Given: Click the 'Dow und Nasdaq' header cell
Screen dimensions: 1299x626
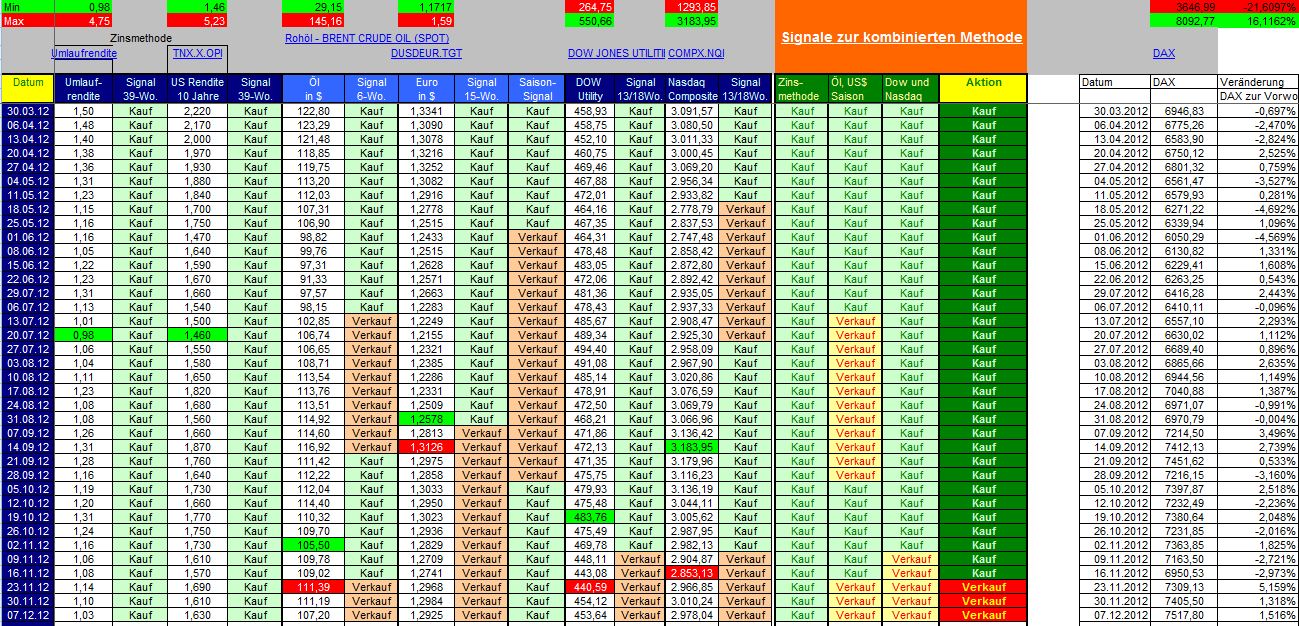Looking at the screenshot, I should pyautogui.click(x=910, y=88).
